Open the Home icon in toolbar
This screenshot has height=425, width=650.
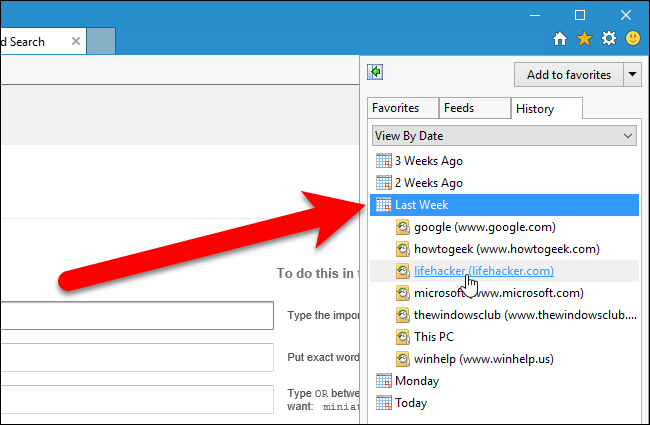pos(560,39)
